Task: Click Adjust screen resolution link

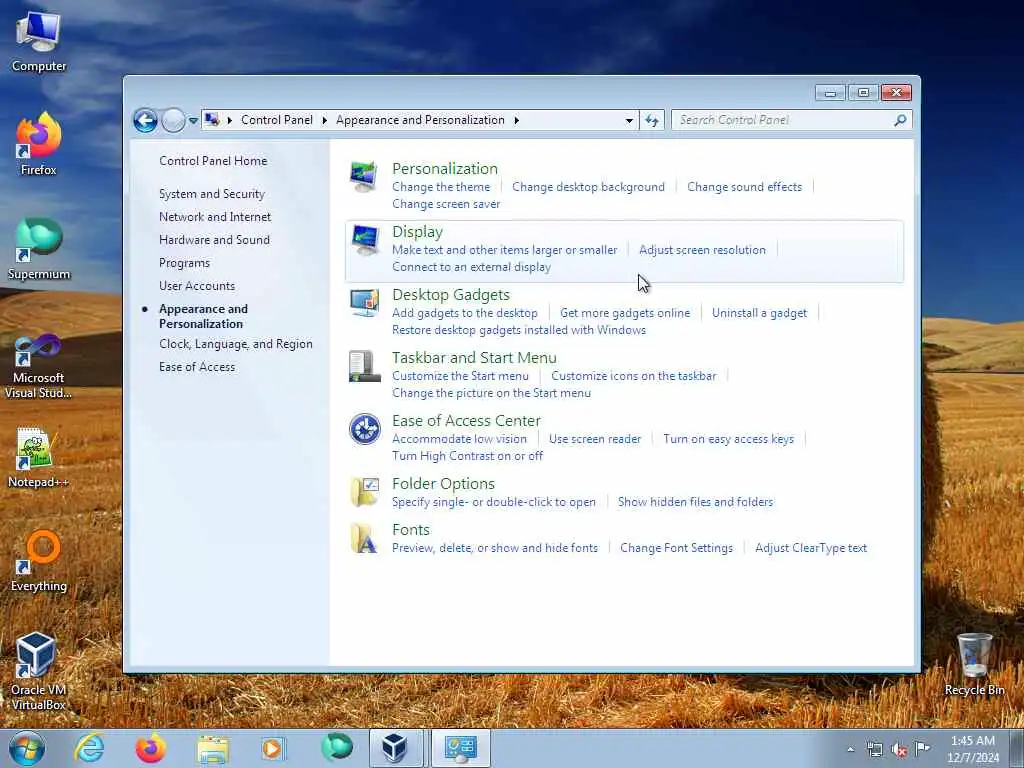Action: pyautogui.click(x=702, y=250)
